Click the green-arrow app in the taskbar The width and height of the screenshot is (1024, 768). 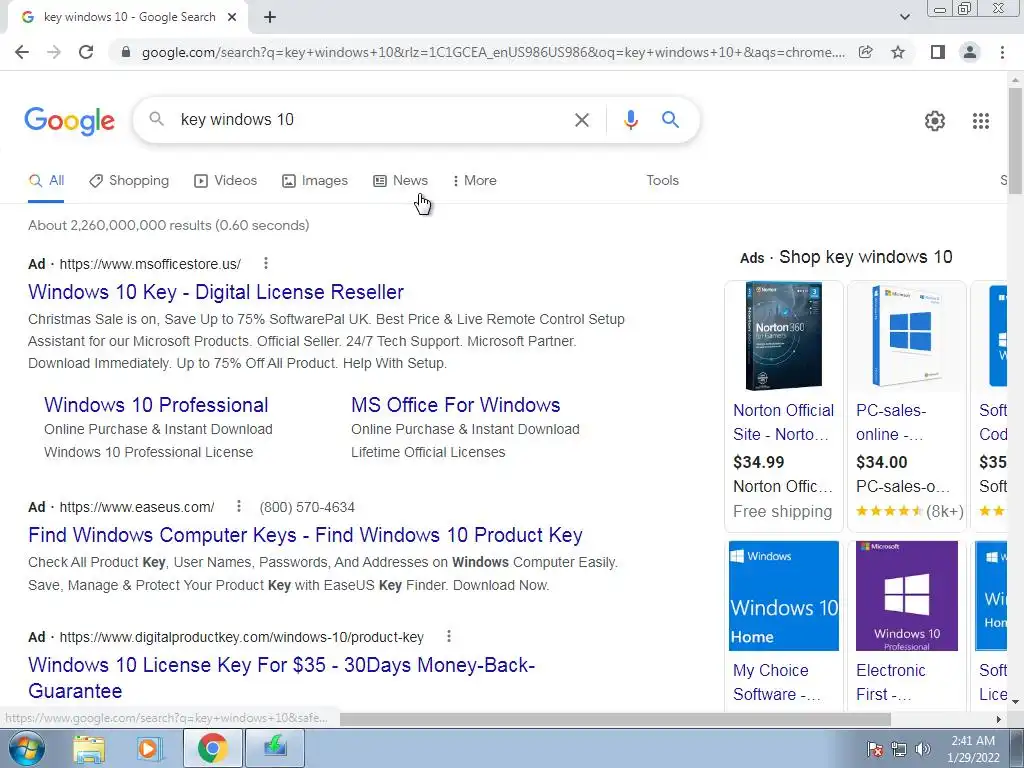tap(275, 748)
